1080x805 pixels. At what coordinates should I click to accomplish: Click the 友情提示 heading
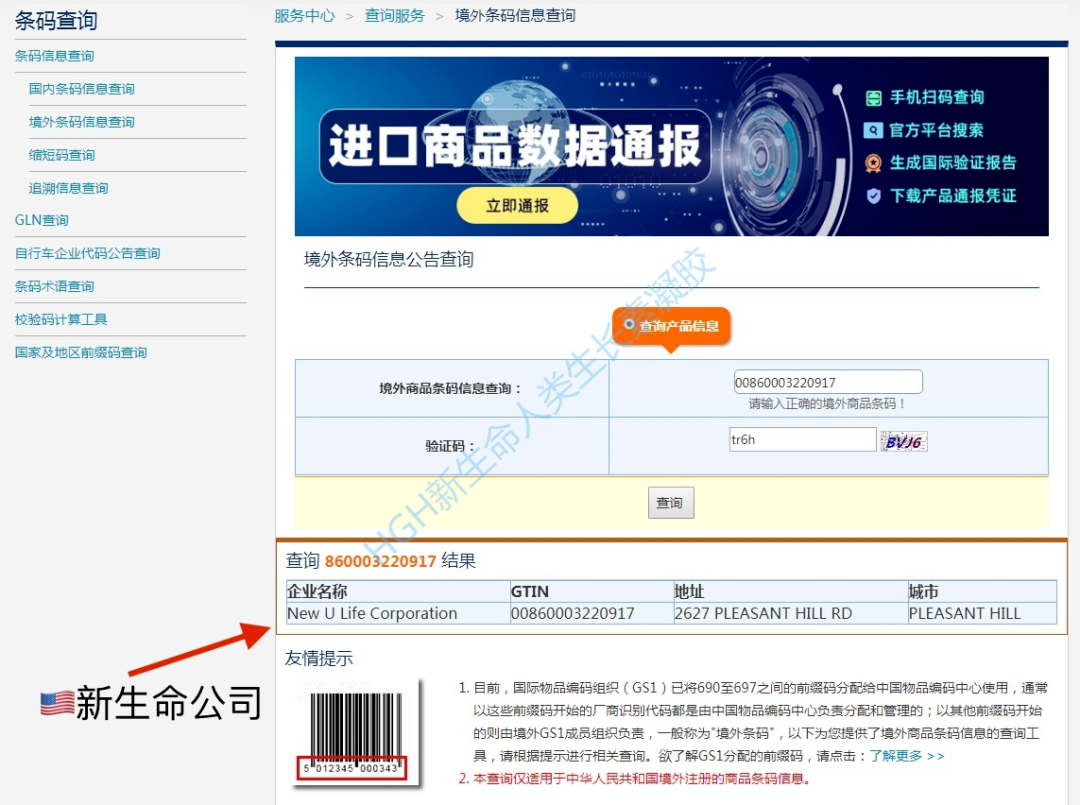coord(319,658)
